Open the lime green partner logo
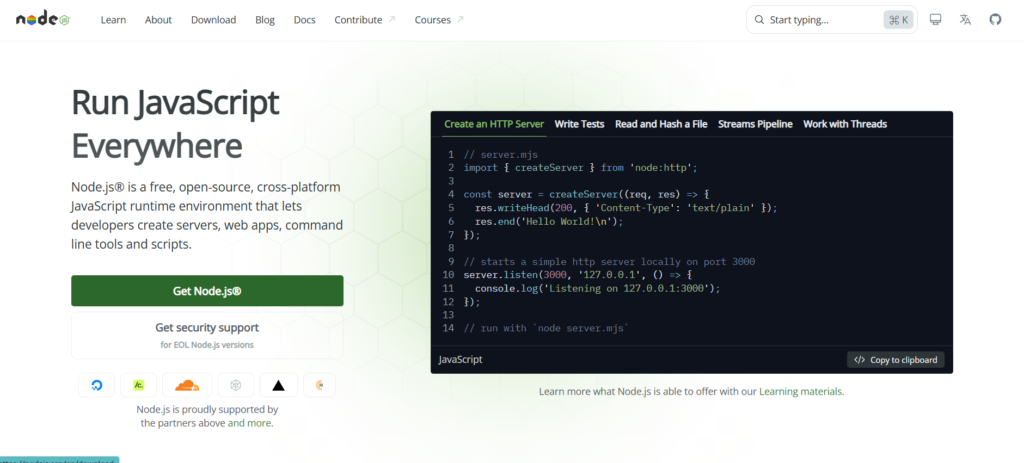The width and height of the screenshot is (1024, 463). [138, 385]
